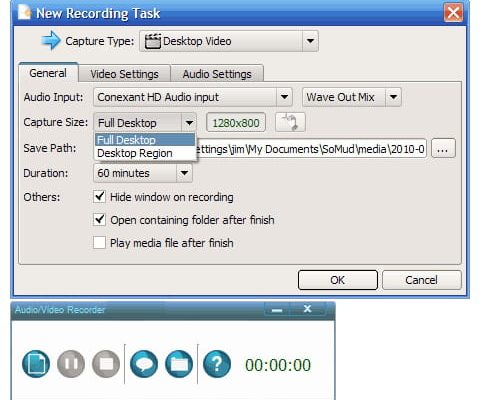The height and width of the screenshot is (400, 483).
Task: Close the New Recording Task dialog
Action: (453, 13)
